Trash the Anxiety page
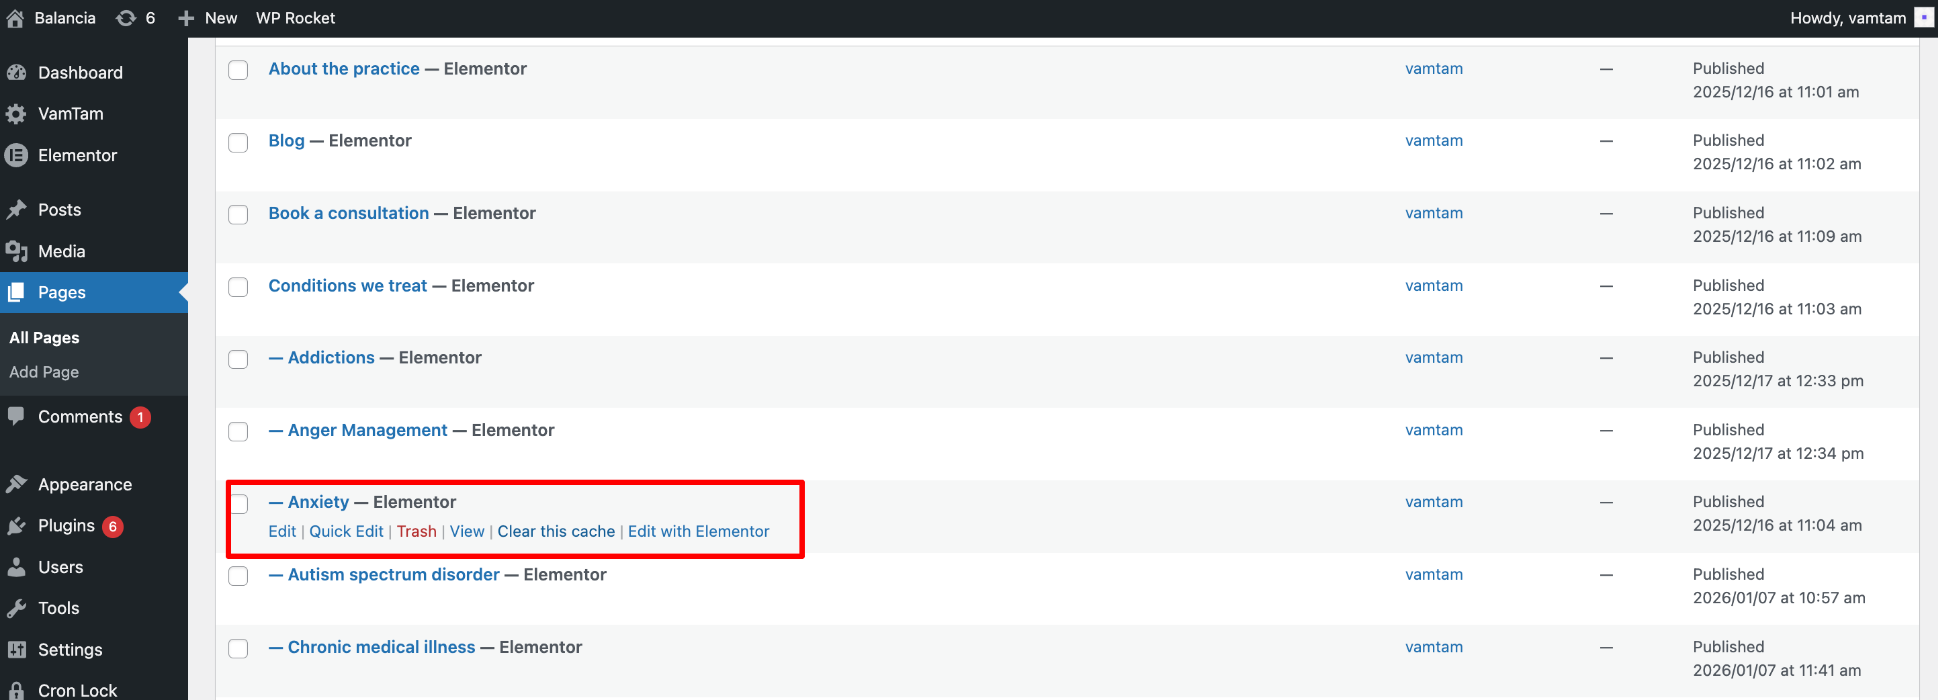The height and width of the screenshot is (700, 1938). pyautogui.click(x=416, y=531)
